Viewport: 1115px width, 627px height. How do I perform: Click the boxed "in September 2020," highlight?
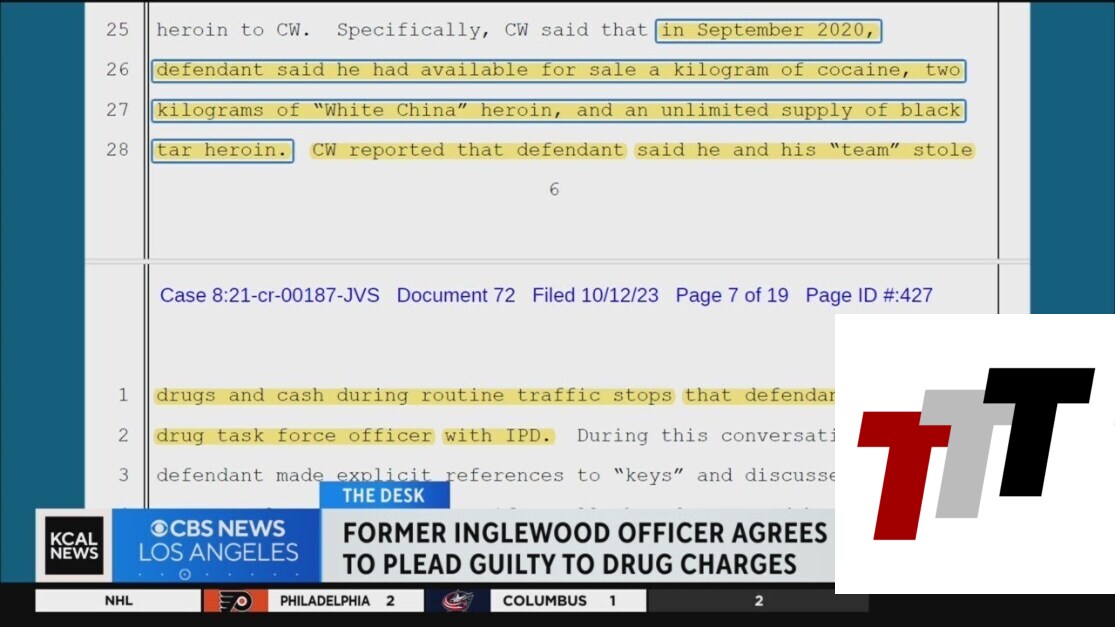pos(769,31)
